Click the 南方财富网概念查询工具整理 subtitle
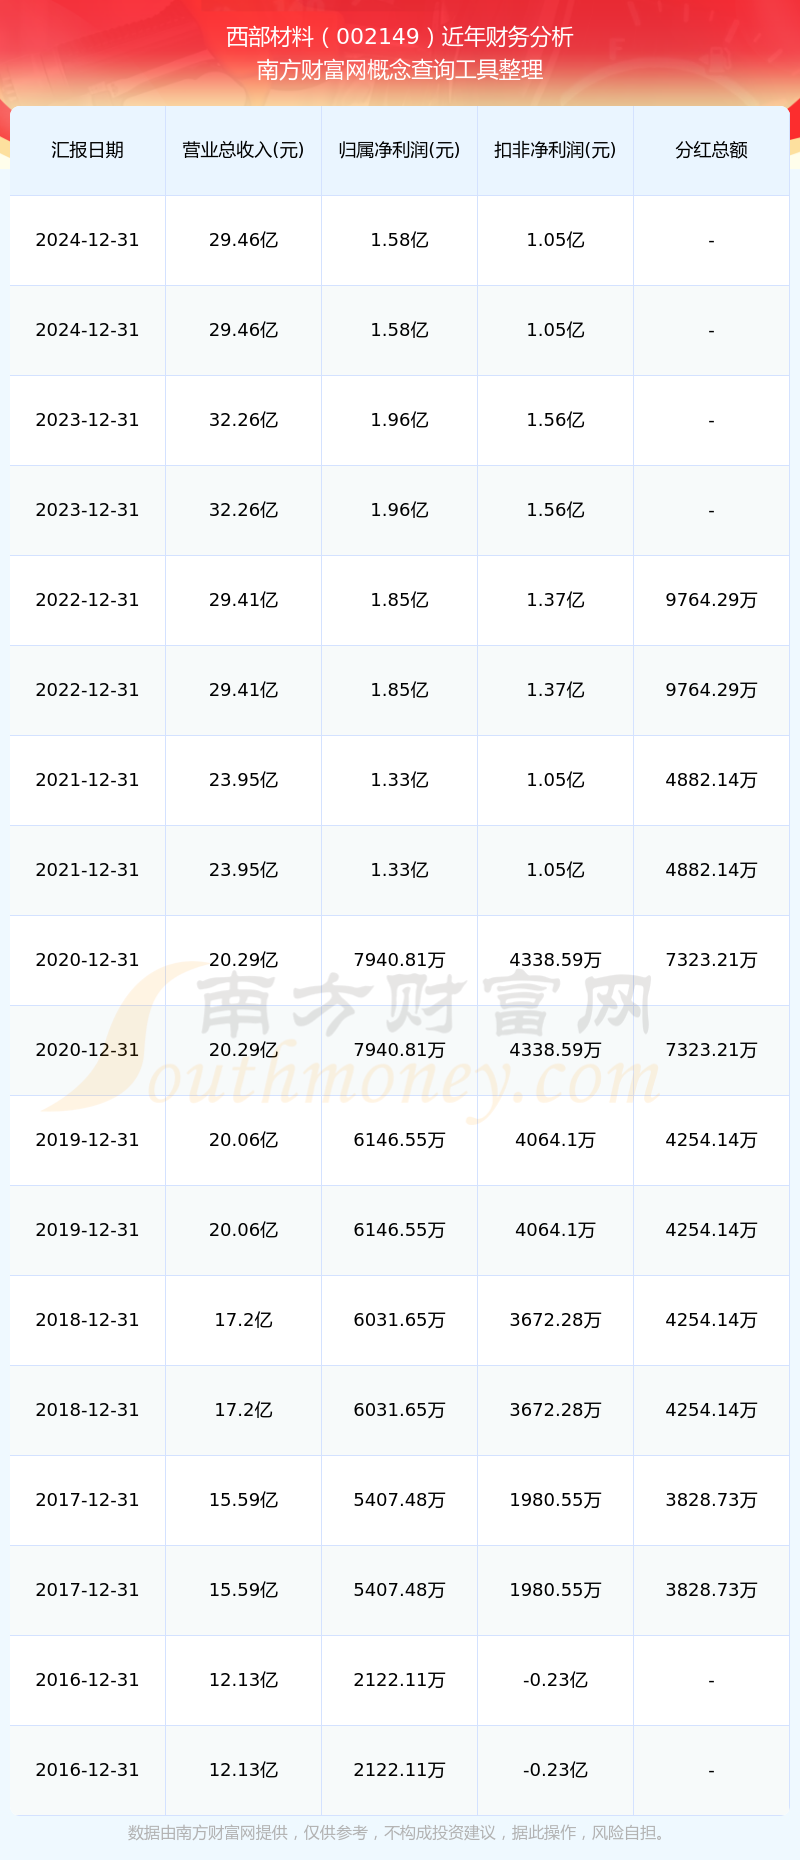 click(x=400, y=70)
